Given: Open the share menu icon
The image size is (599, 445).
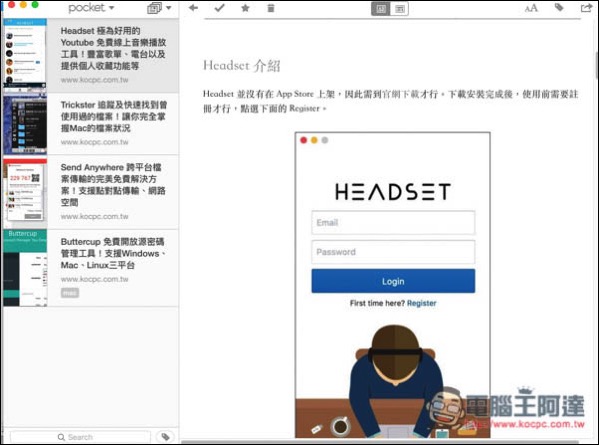Looking at the screenshot, I should pos(586,8).
